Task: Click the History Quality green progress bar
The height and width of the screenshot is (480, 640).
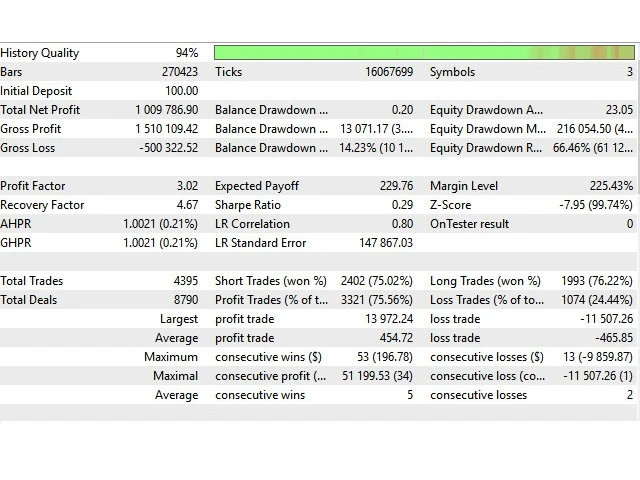Action: pyautogui.click(x=424, y=53)
